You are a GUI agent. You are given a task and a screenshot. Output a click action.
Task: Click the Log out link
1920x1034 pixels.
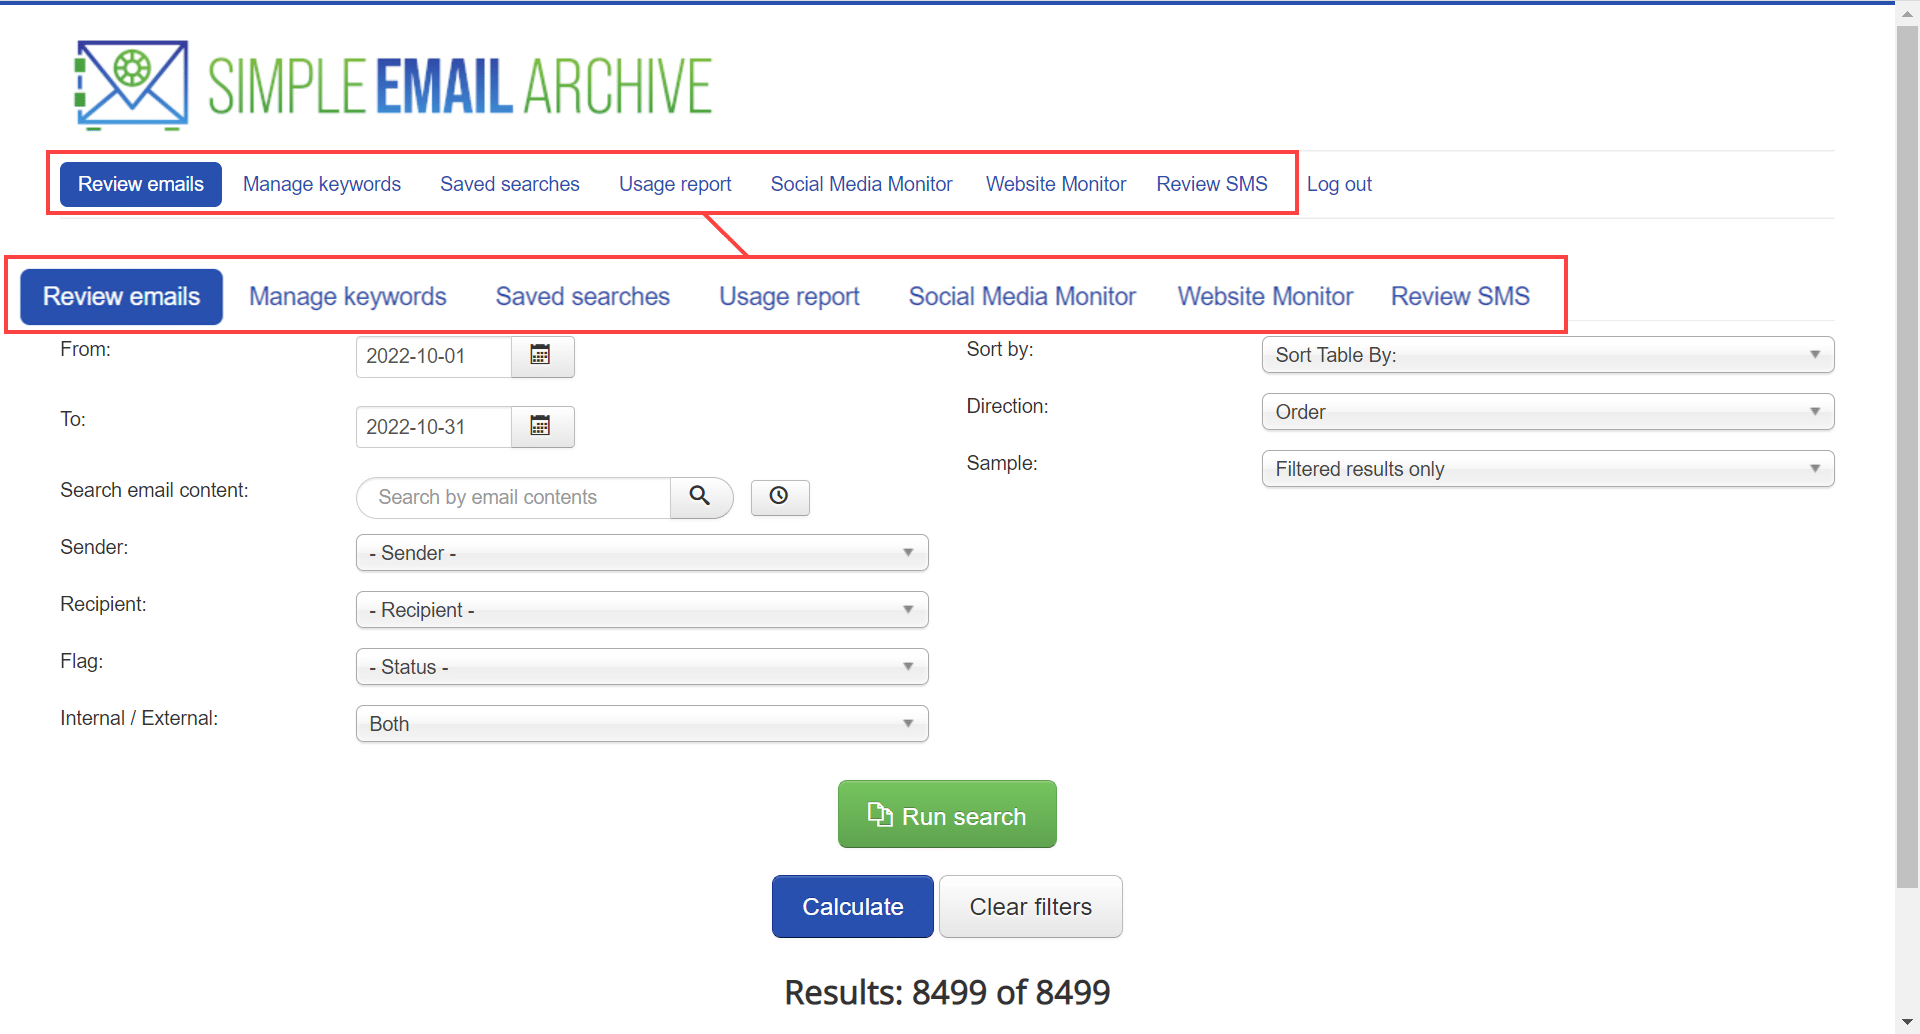point(1339,184)
